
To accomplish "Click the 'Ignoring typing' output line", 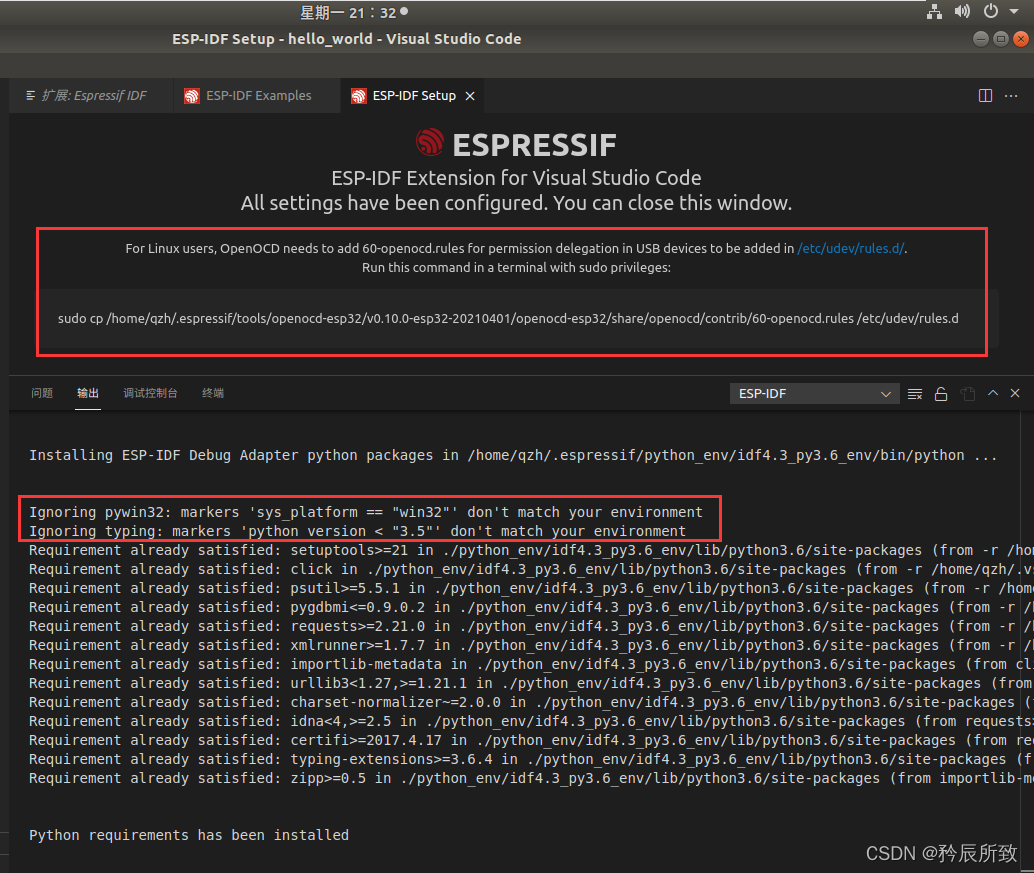I will tap(357, 531).
